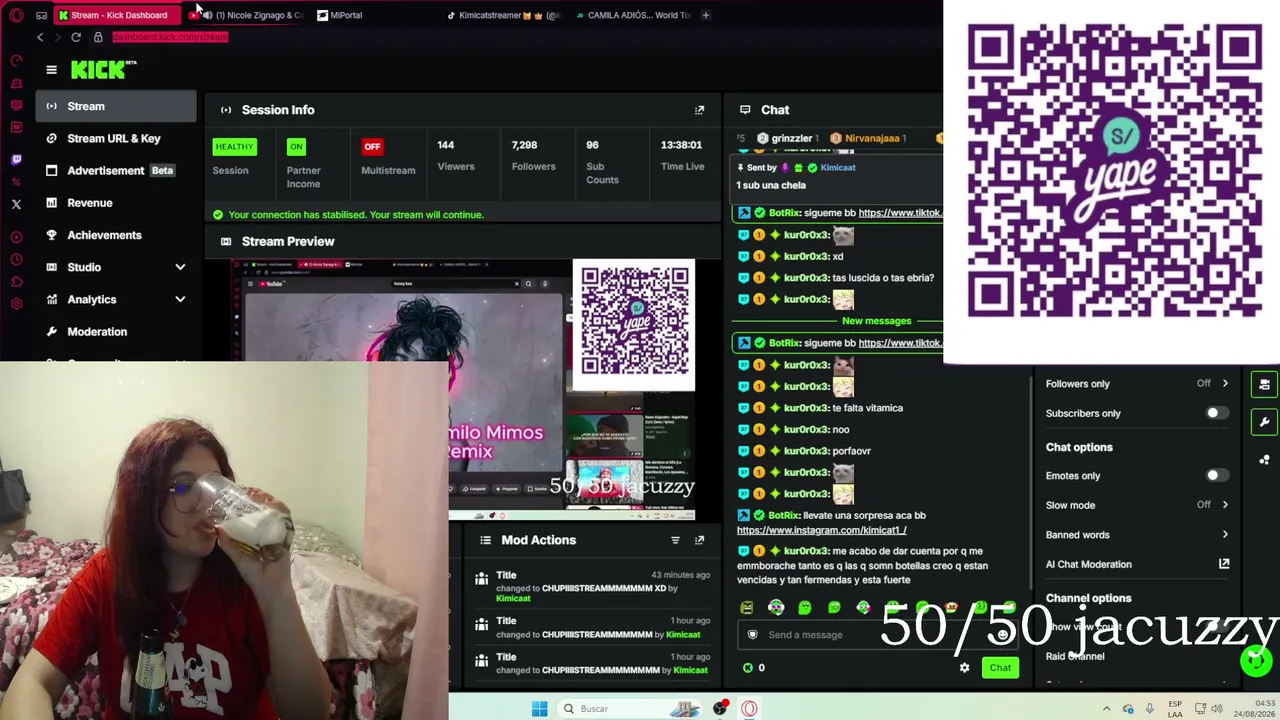This screenshot has height=720, width=1280.
Task: Click AI Chat Moderation option
Action: (x=1088, y=564)
